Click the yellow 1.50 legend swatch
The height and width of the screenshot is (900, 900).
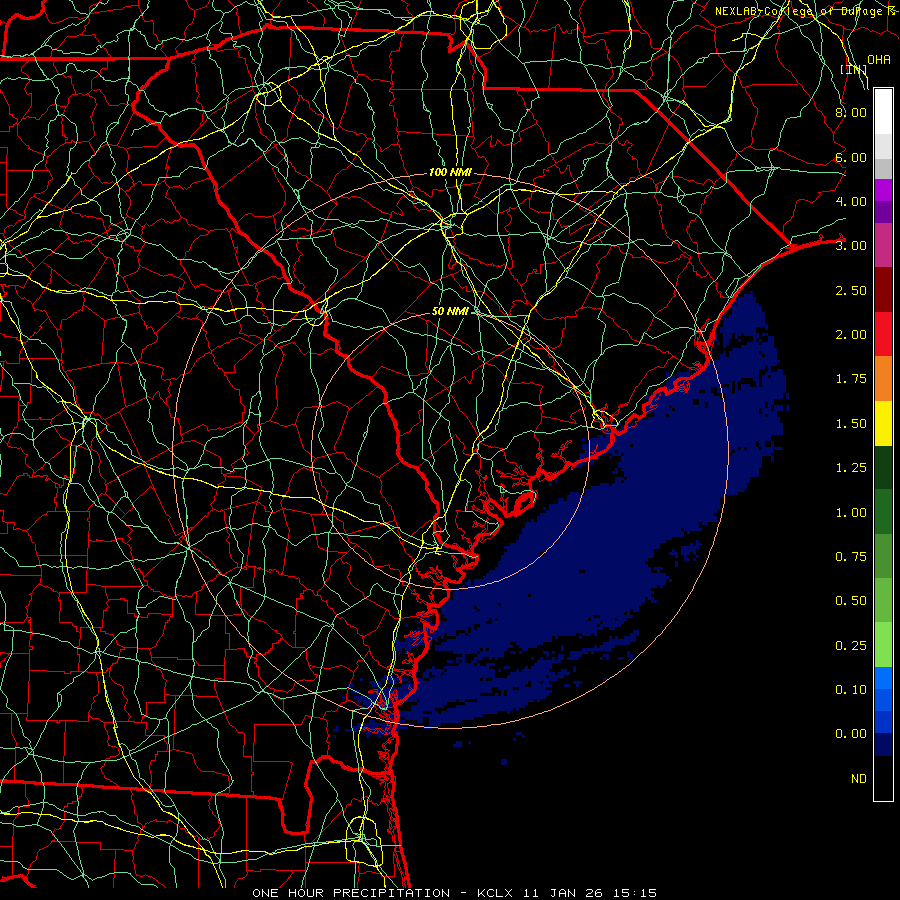(x=883, y=423)
